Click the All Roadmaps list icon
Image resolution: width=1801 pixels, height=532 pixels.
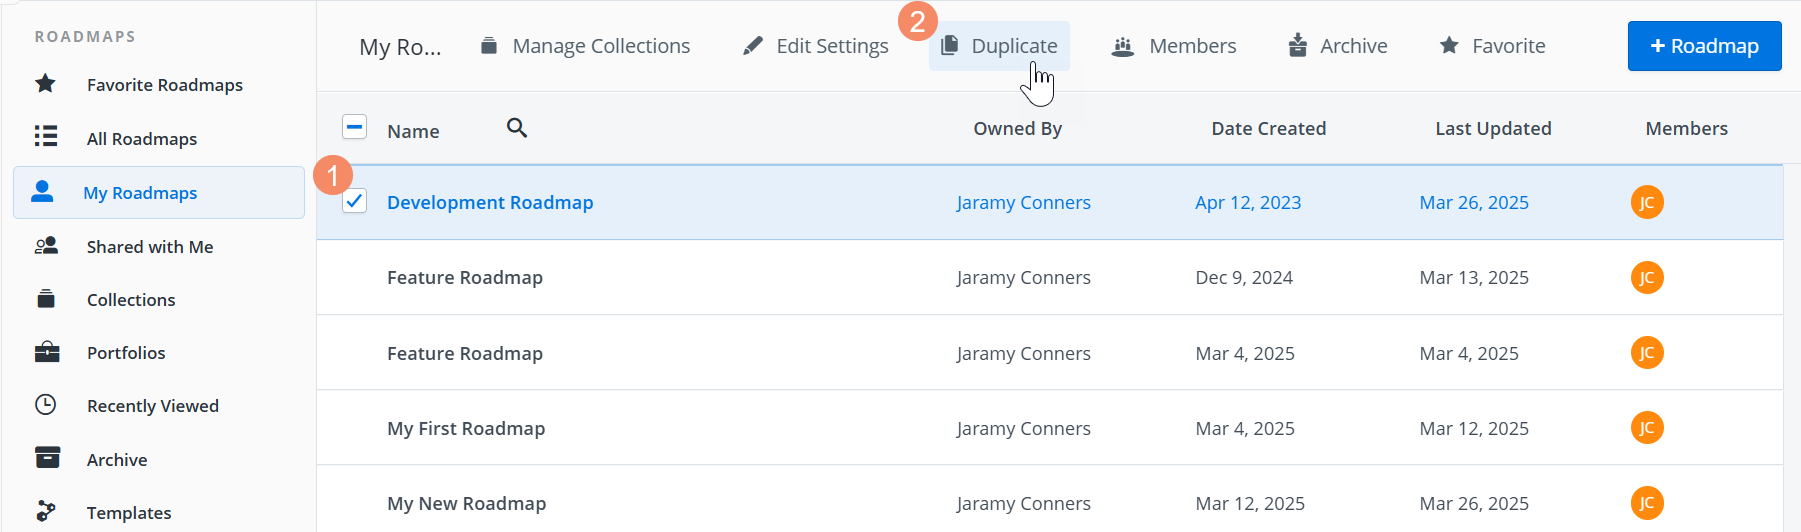coord(45,137)
